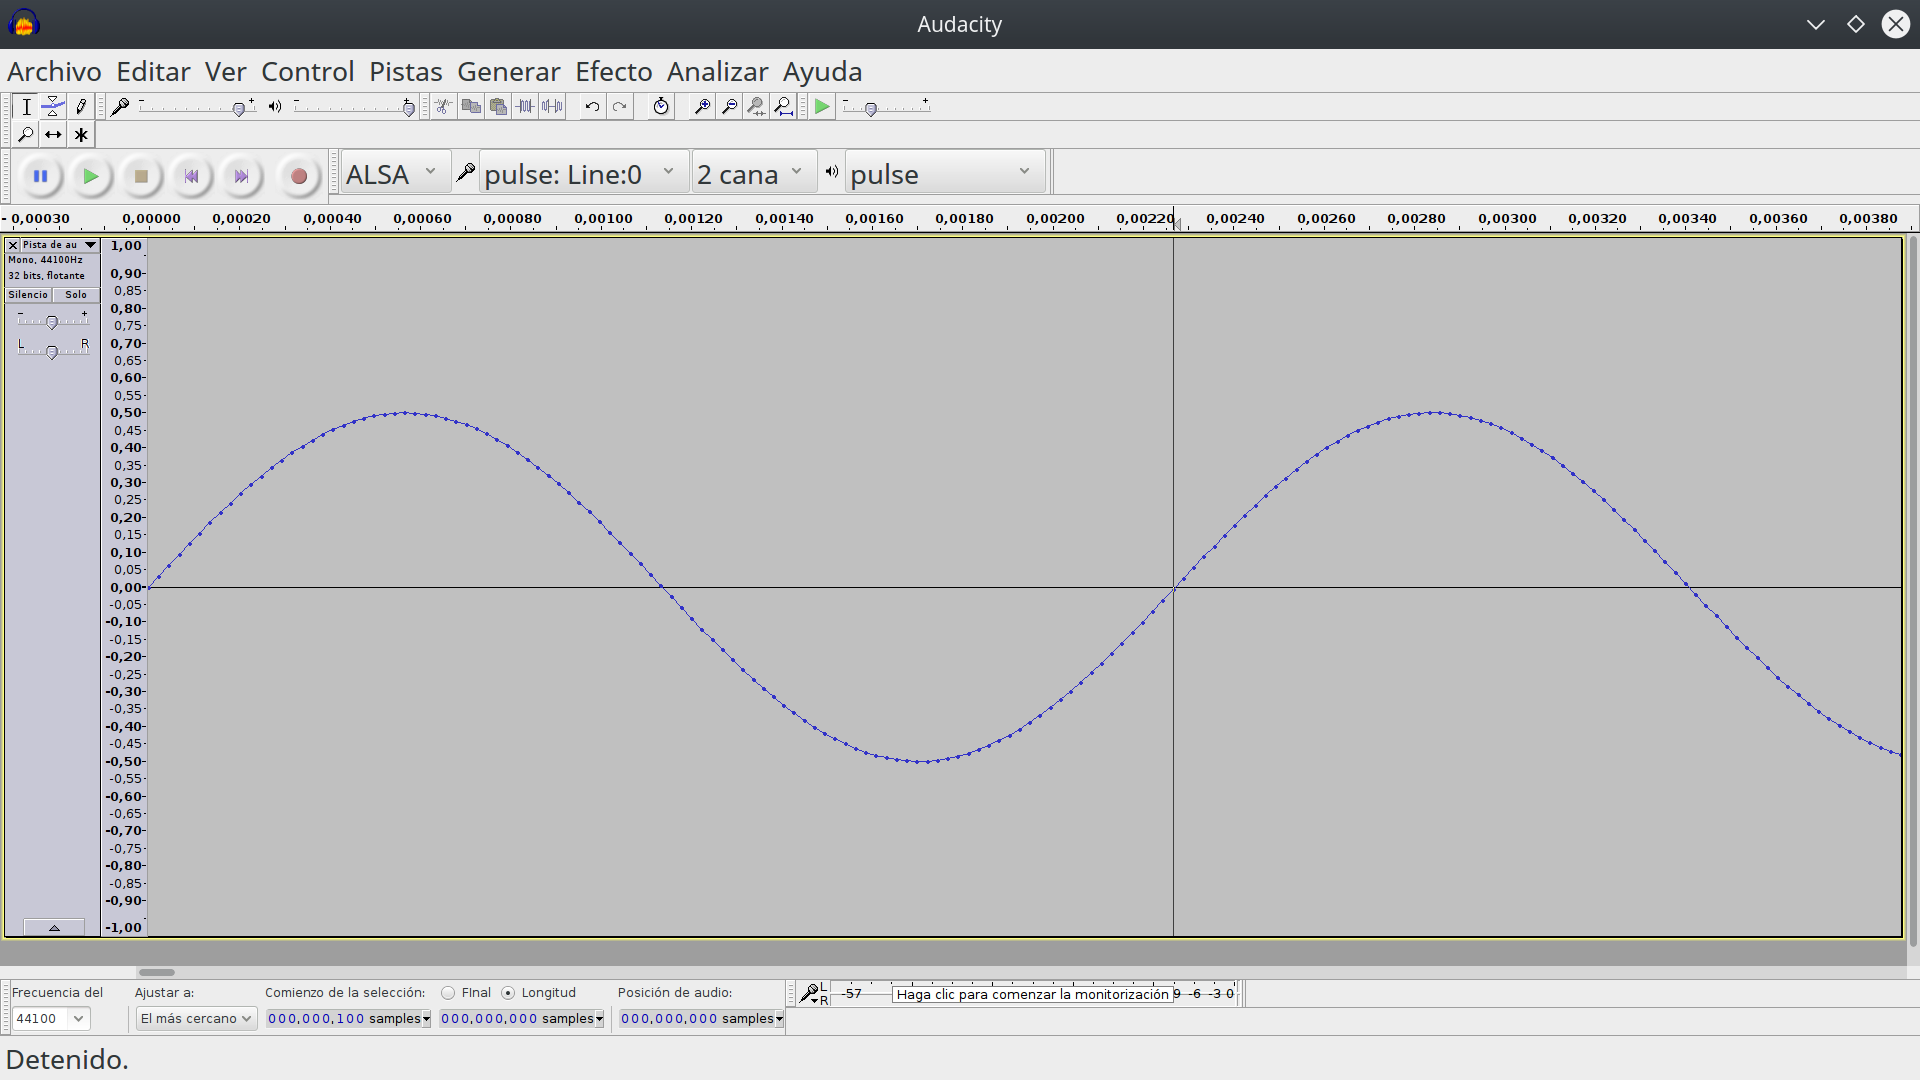1920x1080 pixels.
Task: Open the Ayuda menu
Action: click(x=822, y=72)
